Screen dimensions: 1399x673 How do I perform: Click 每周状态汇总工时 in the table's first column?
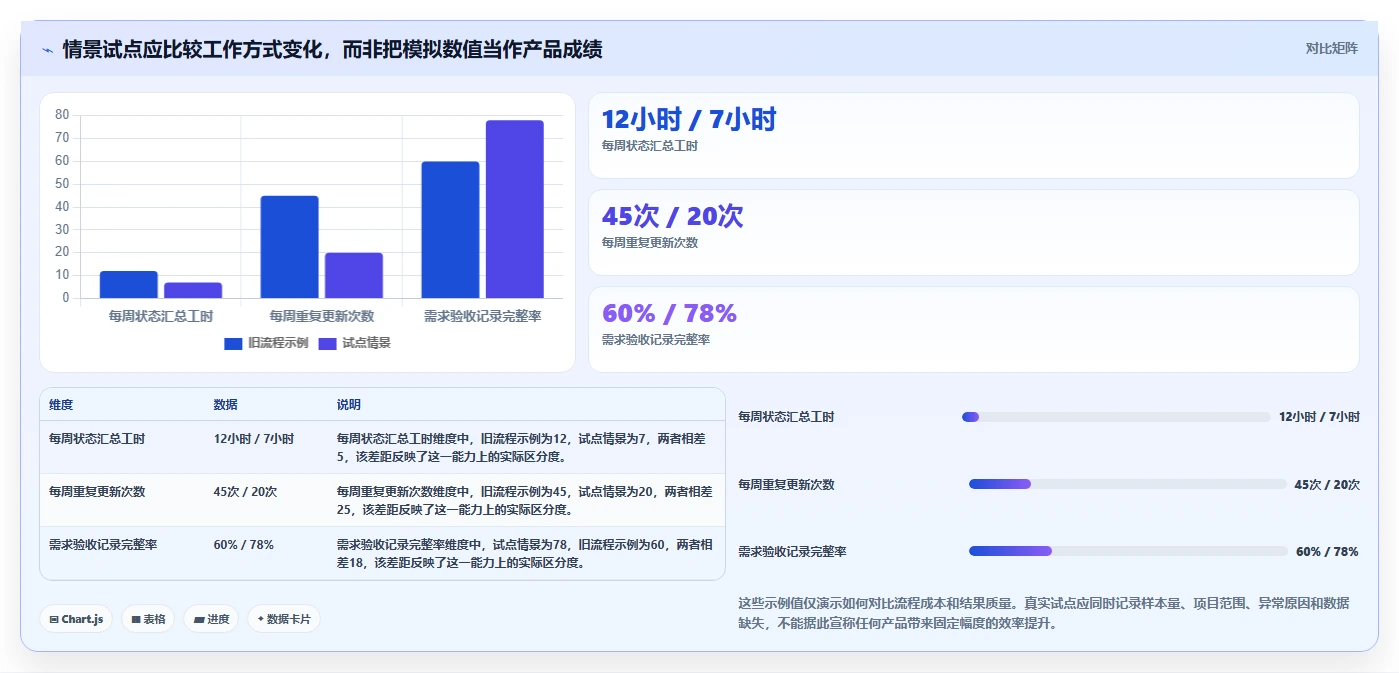[97, 438]
